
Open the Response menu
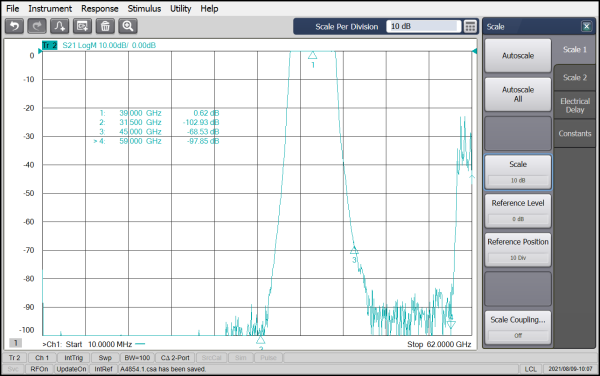(x=99, y=8)
